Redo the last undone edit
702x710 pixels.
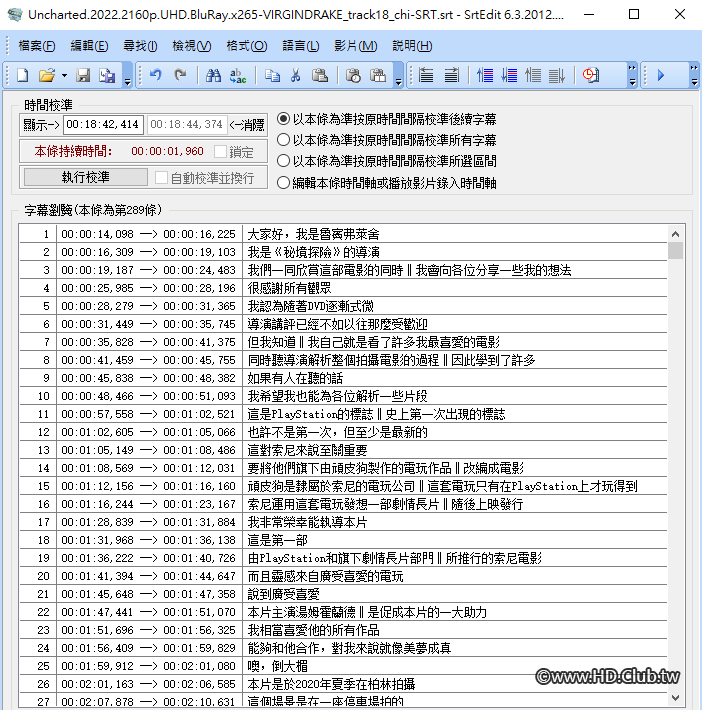[180, 75]
